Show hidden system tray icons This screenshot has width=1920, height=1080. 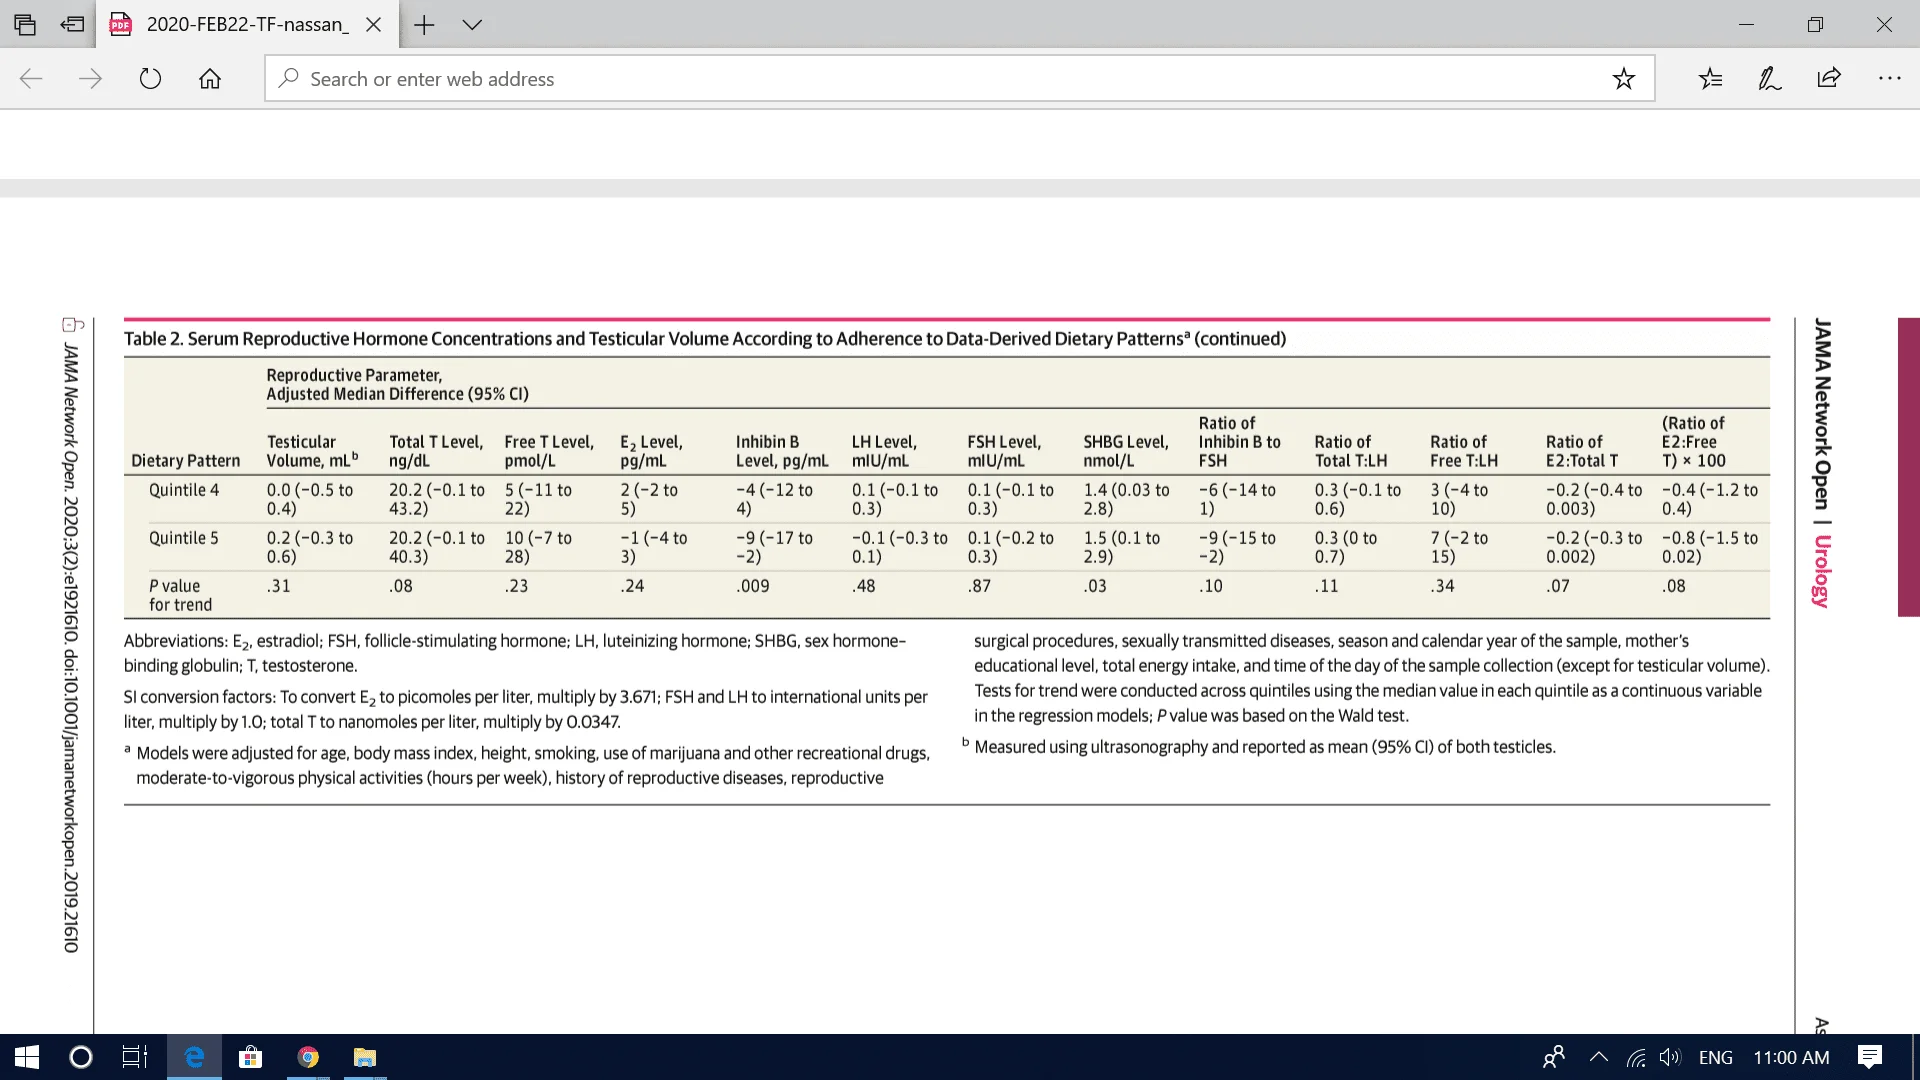(x=1598, y=1057)
